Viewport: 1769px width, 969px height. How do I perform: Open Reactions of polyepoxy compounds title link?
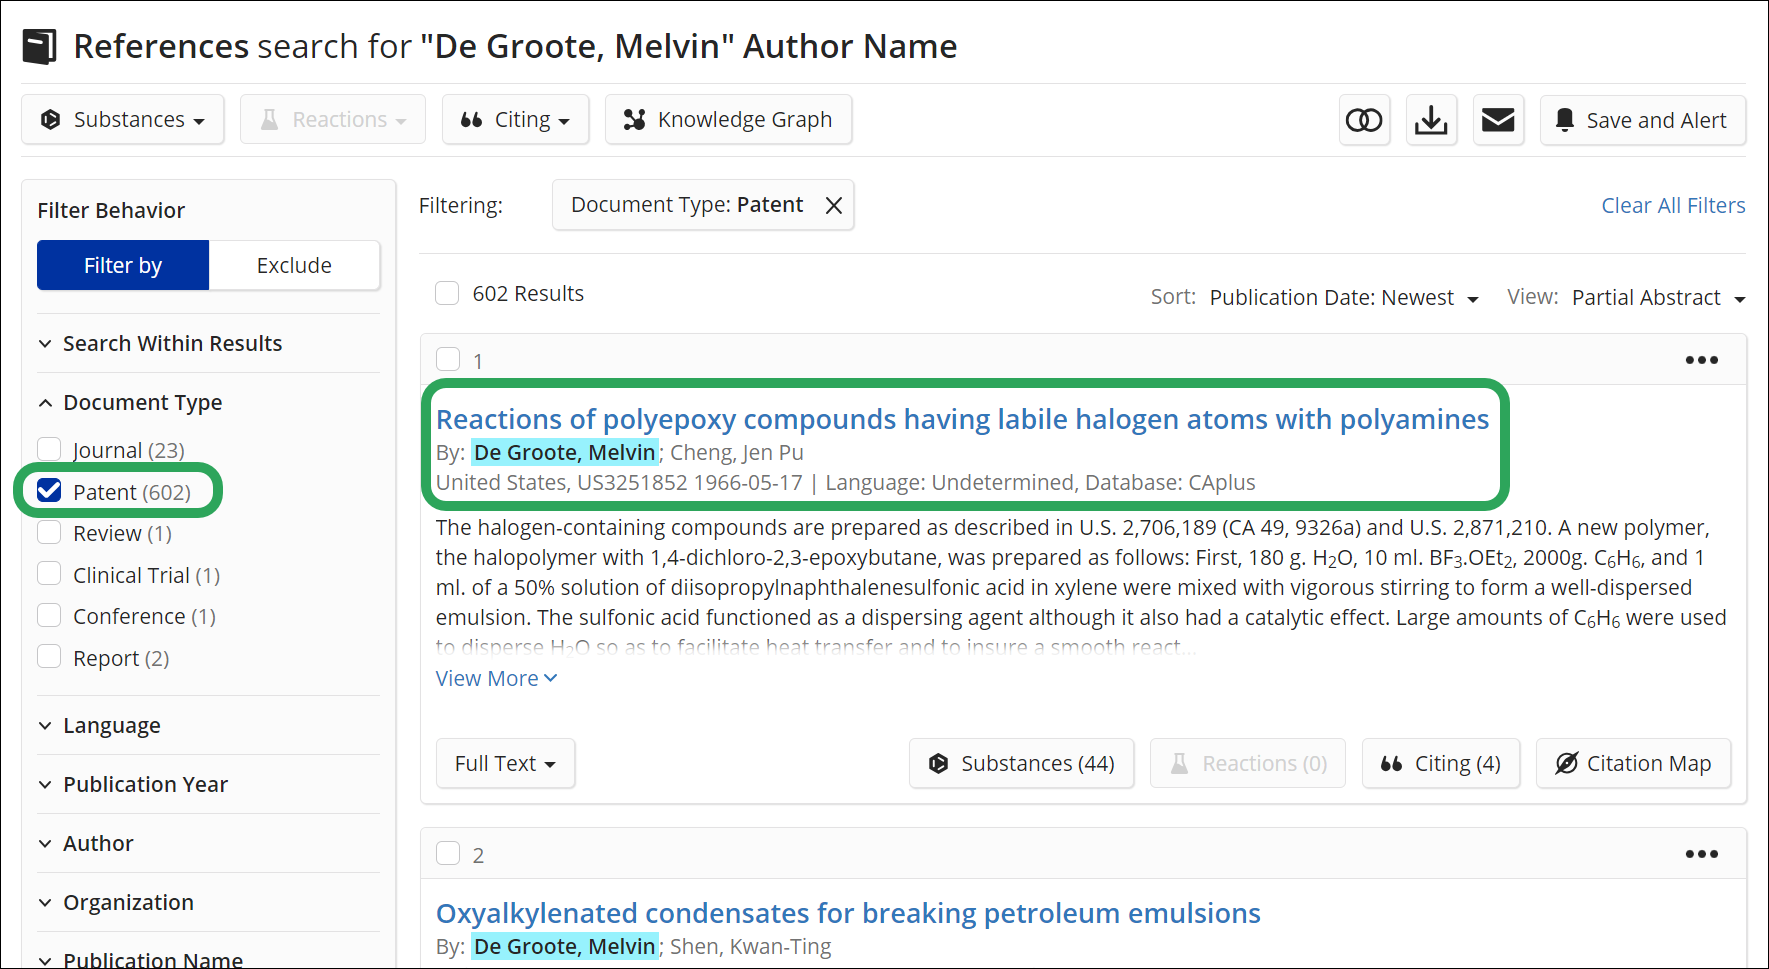point(962,419)
